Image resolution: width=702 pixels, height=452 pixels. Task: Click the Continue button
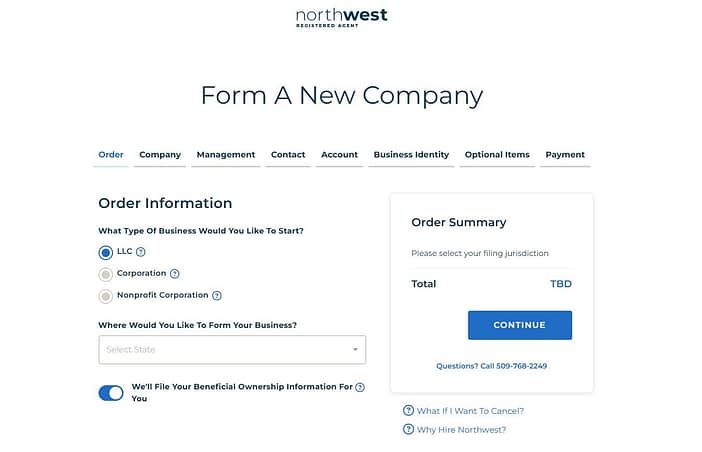[520, 325]
